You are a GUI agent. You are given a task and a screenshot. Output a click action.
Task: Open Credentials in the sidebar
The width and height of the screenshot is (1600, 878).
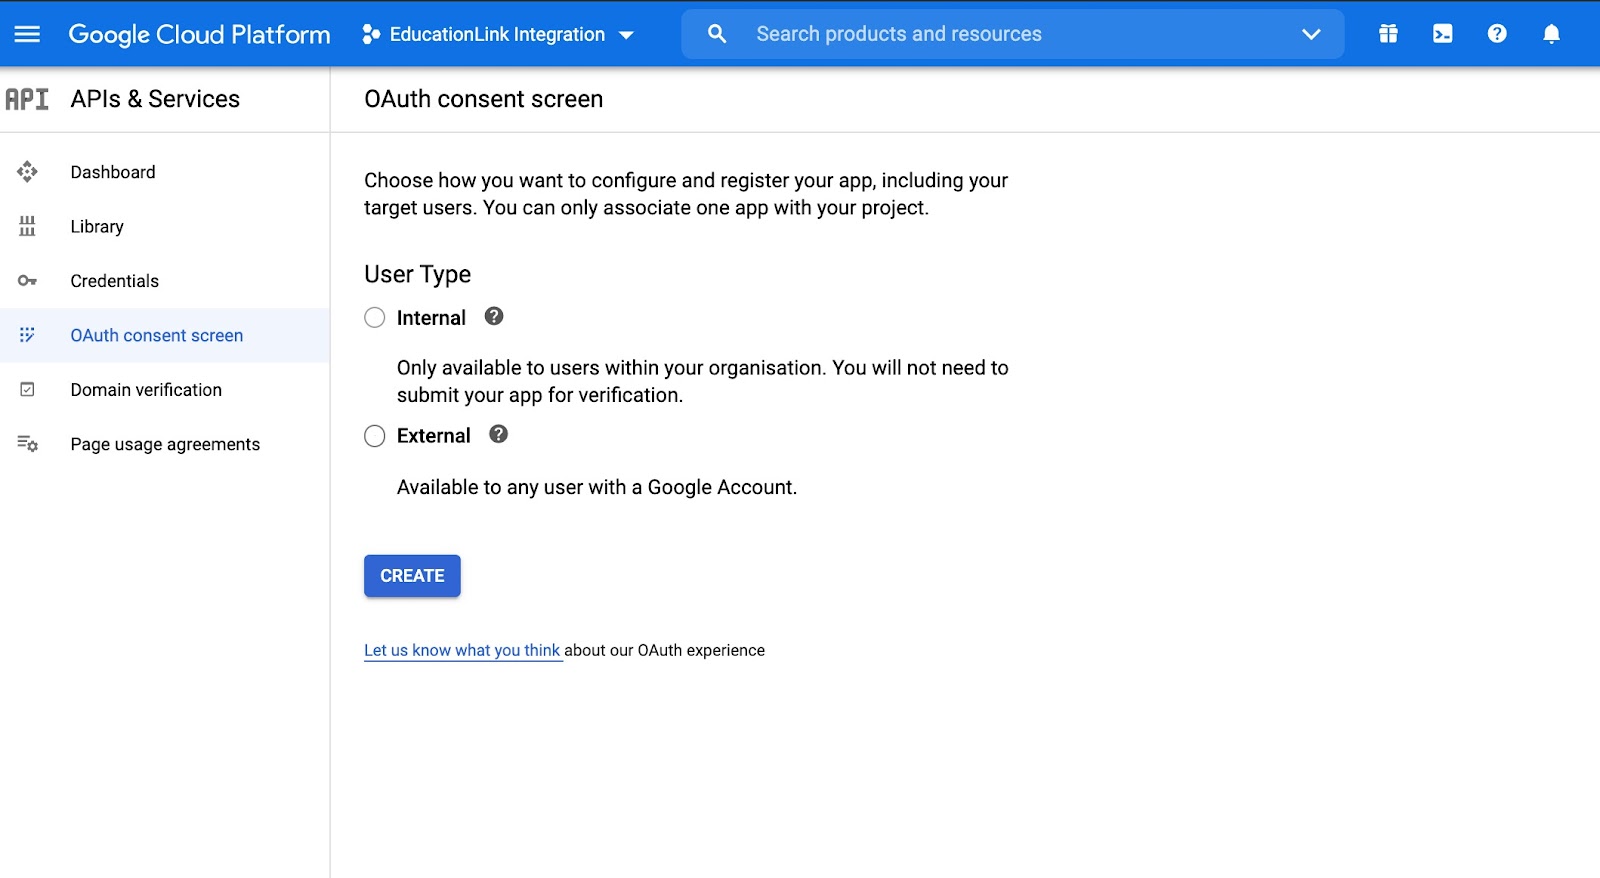114,281
